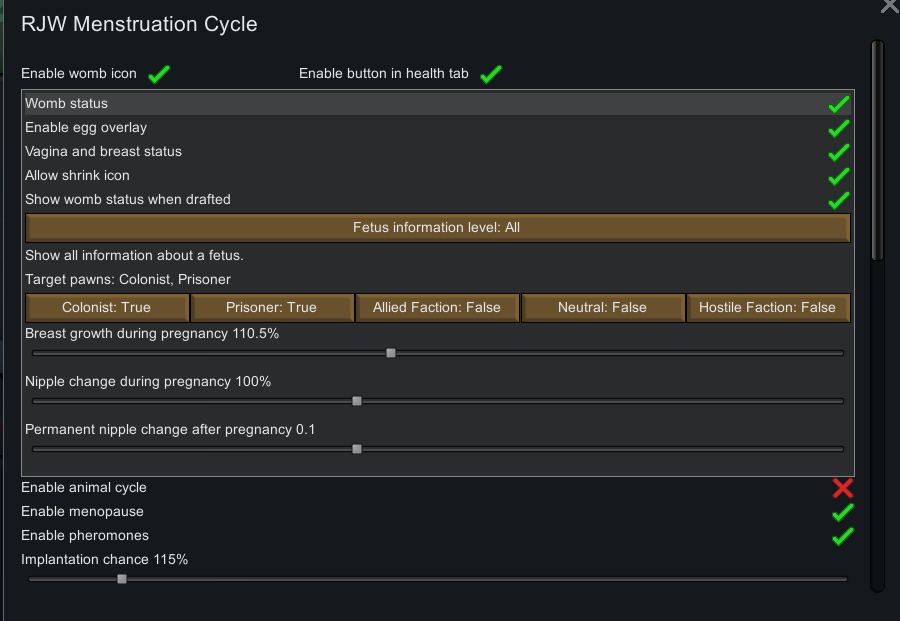Viewport: 900px width, 621px height.
Task: Toggle Enable button in health tab
Action: (490, 72)
